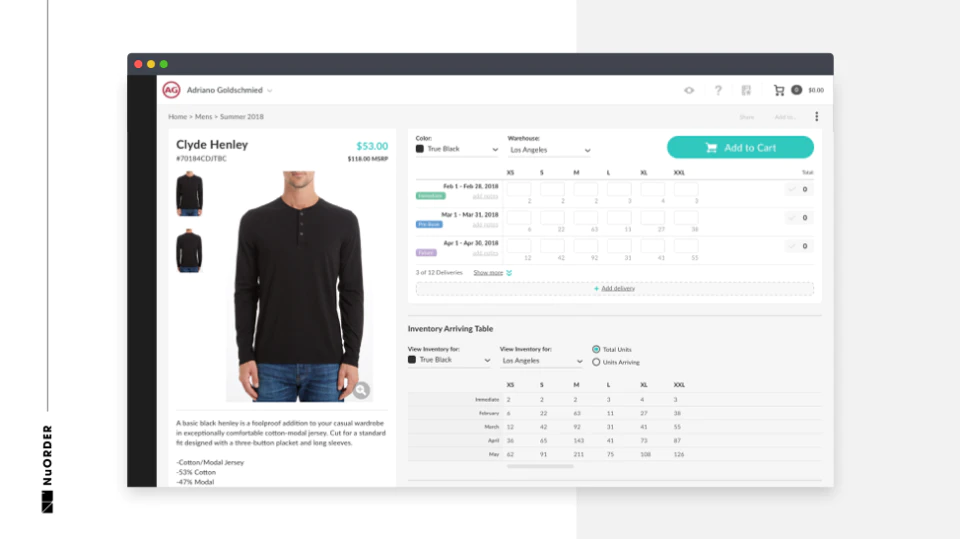Click the checkmark icon in Feb delivery row
The image size is (960, 539).
pos(792,189)
